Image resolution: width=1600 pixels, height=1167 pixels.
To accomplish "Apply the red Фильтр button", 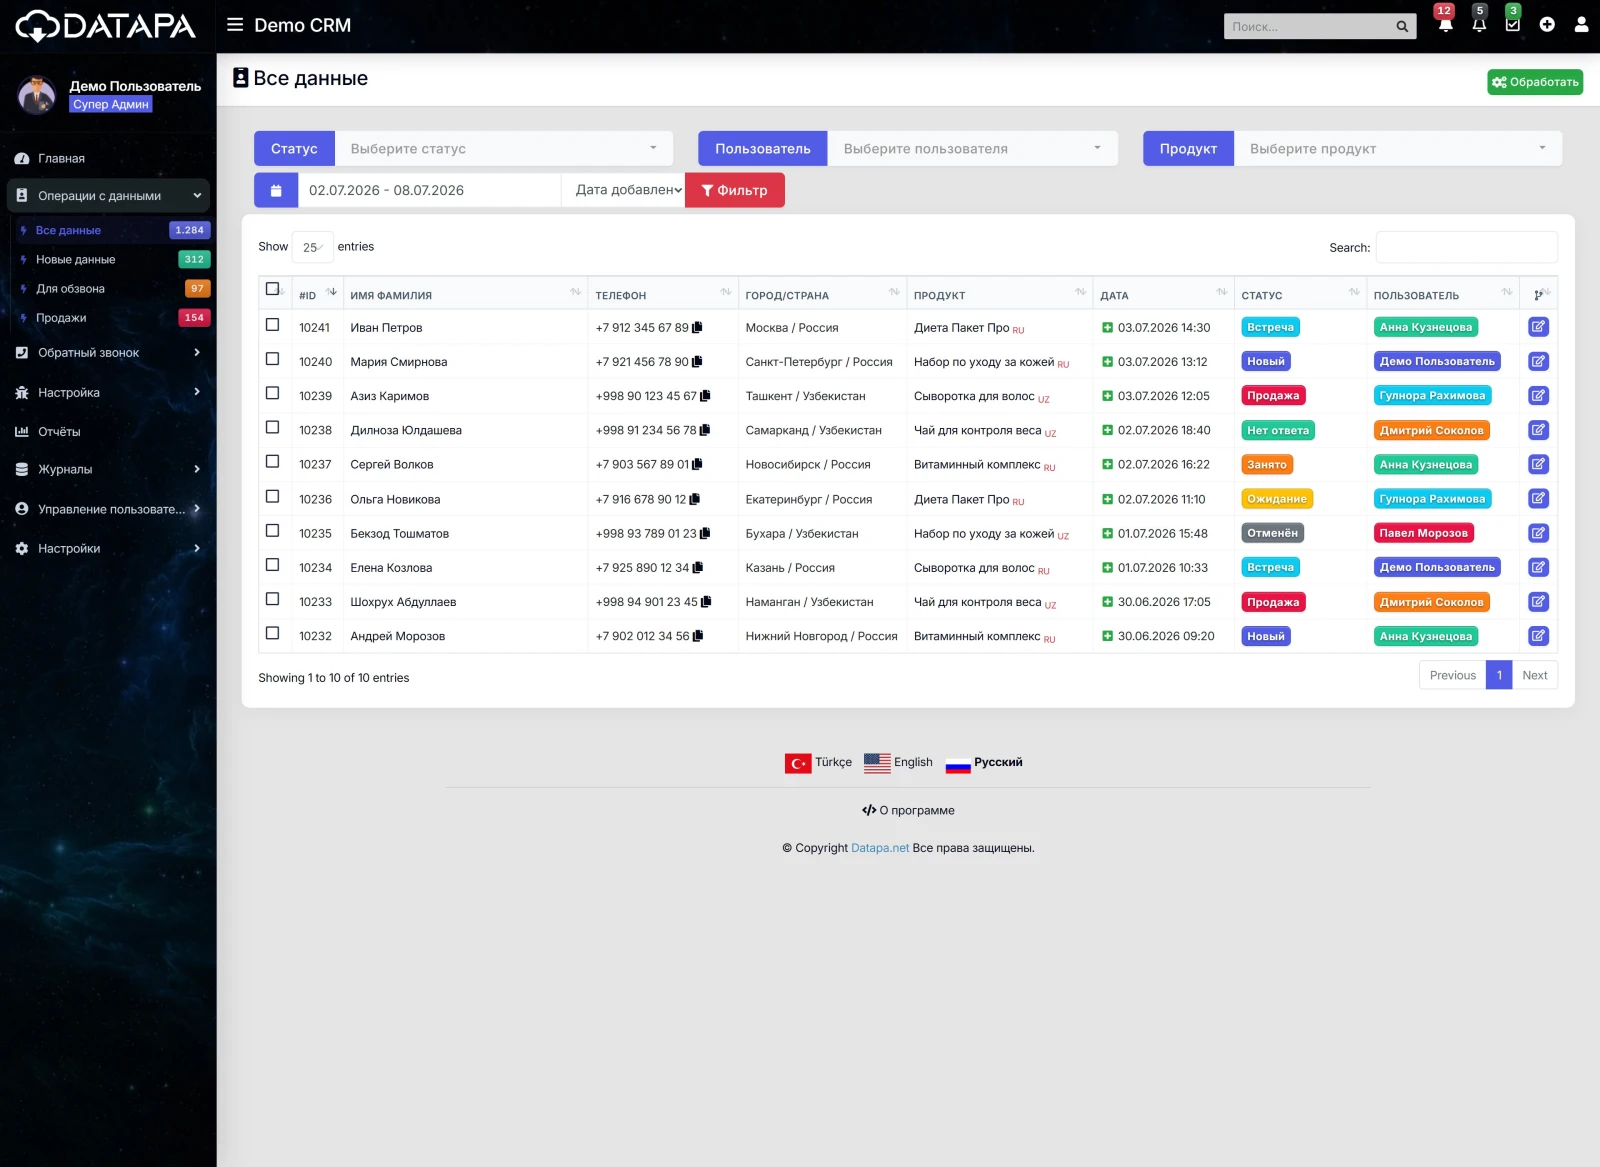I will (734, 190).
